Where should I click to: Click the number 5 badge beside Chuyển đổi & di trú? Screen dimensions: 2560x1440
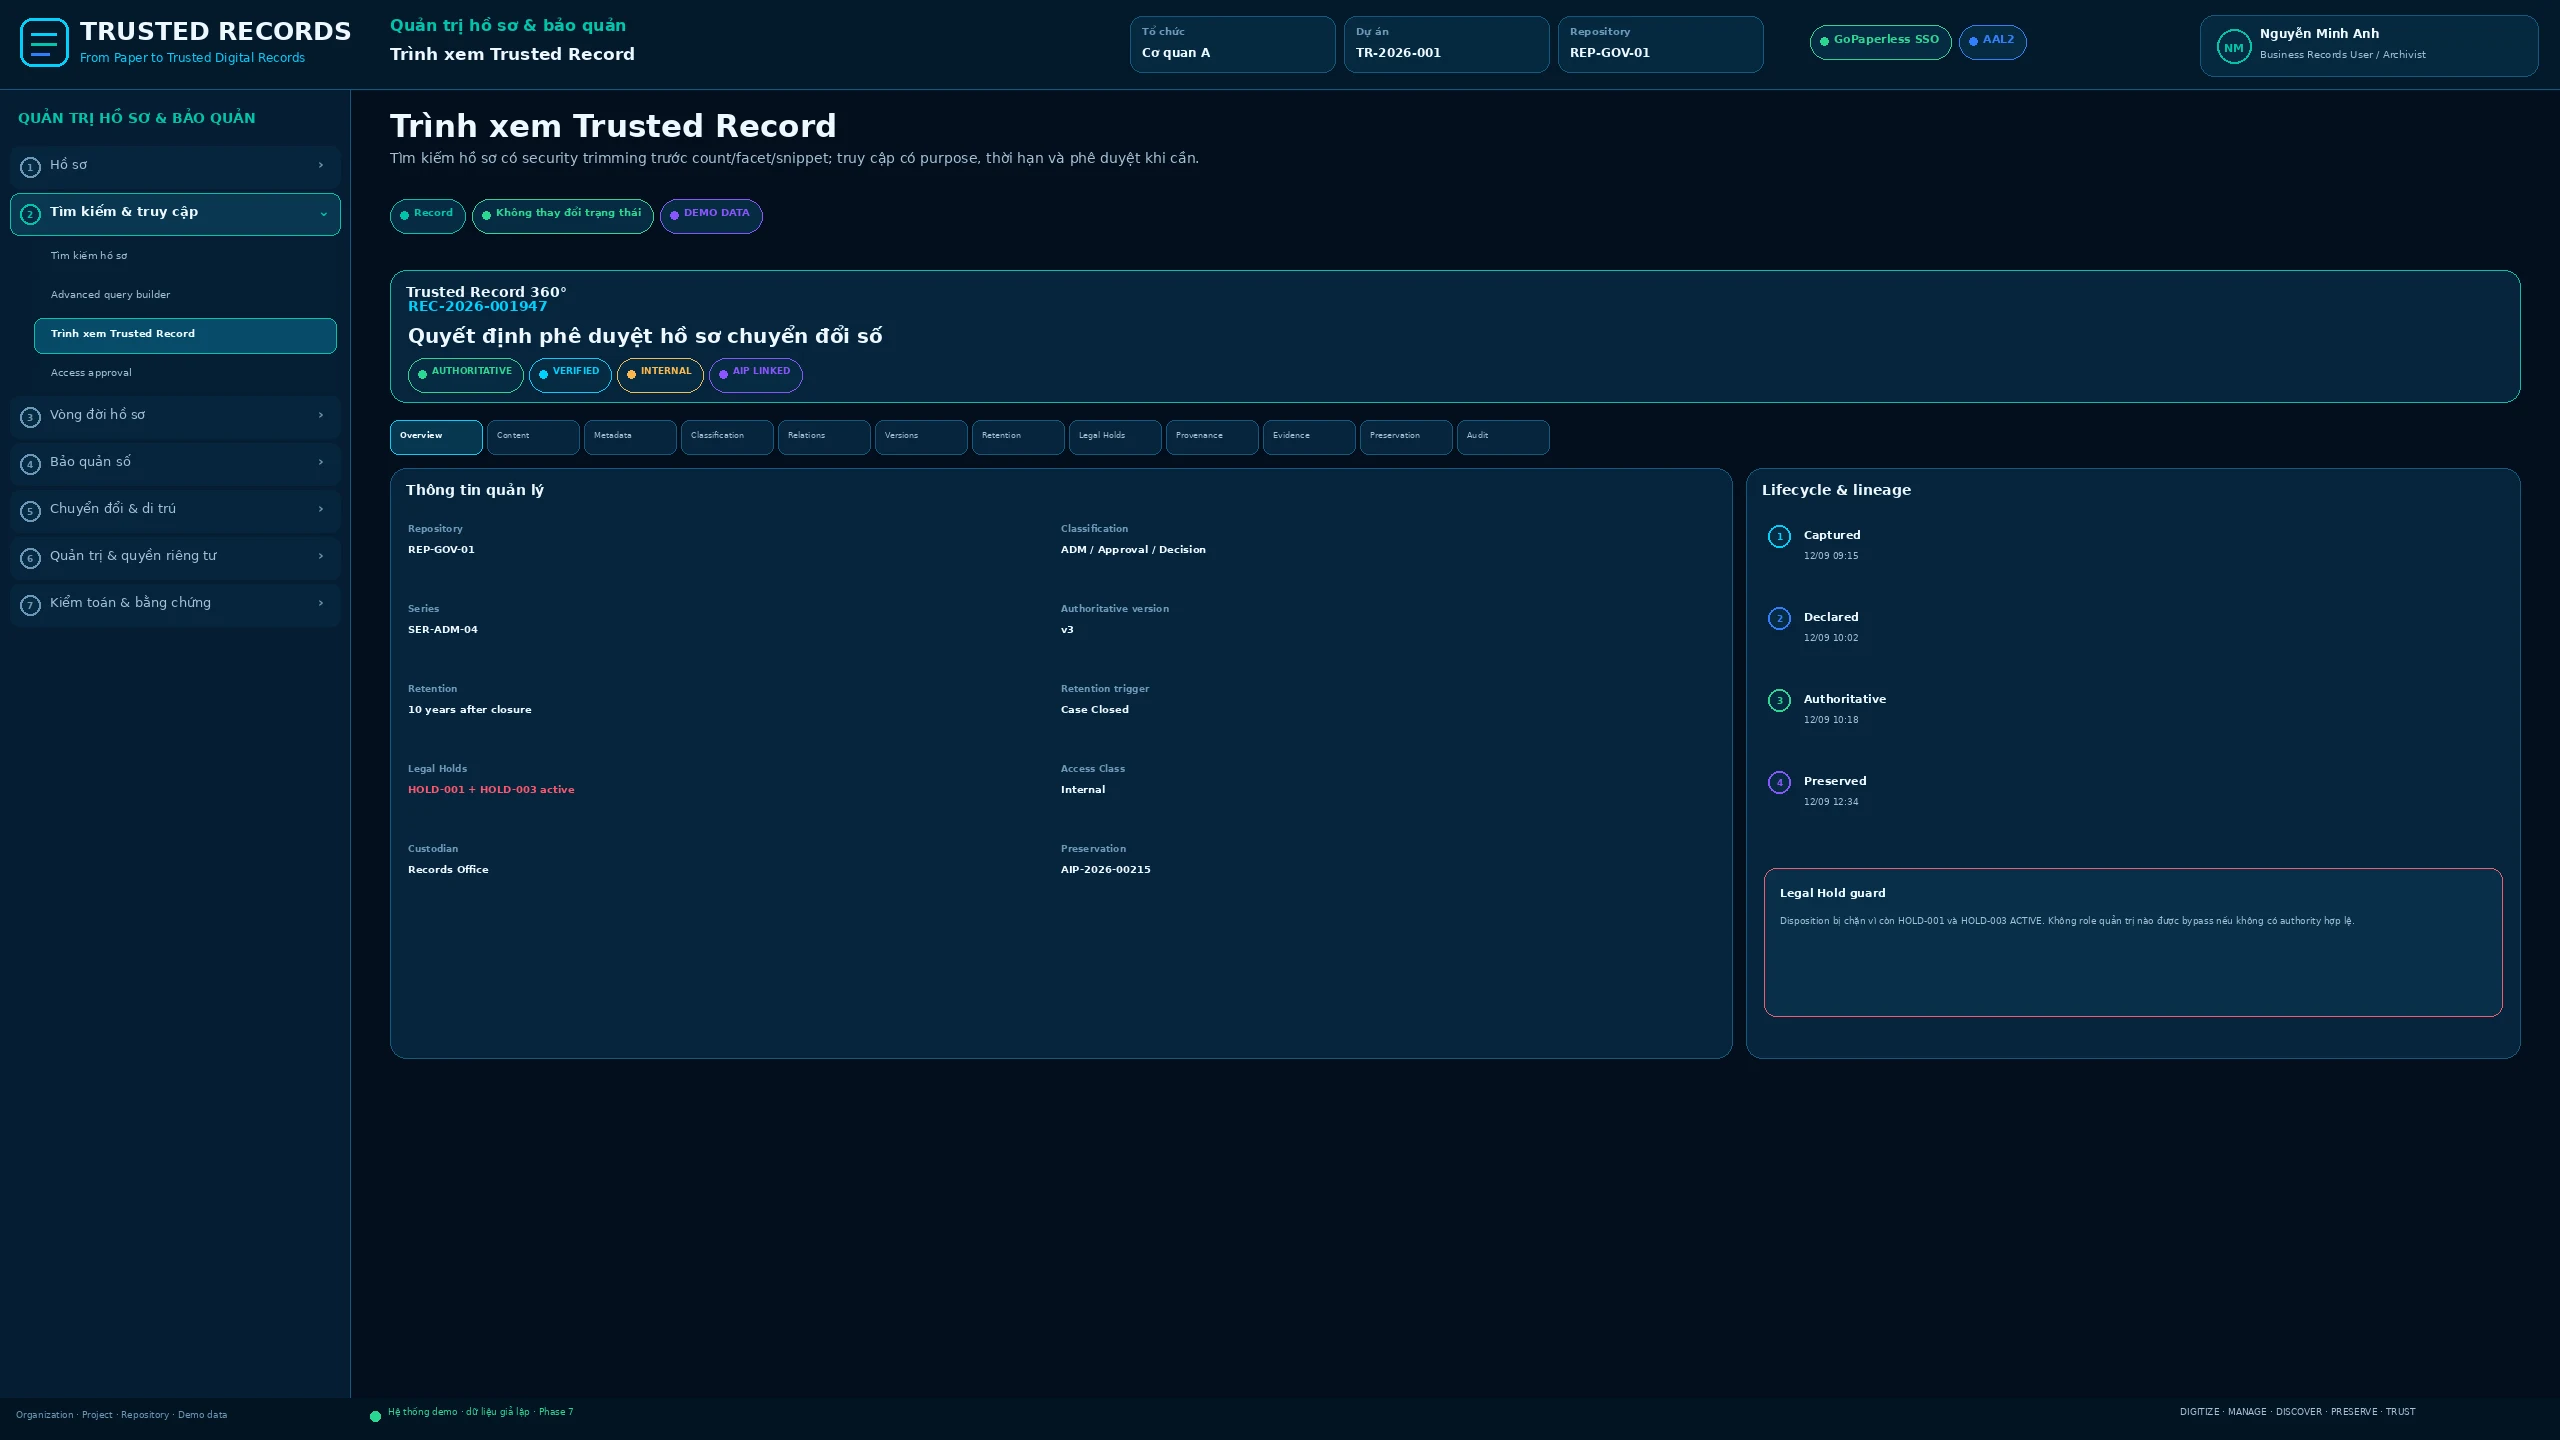pos(30,511)
